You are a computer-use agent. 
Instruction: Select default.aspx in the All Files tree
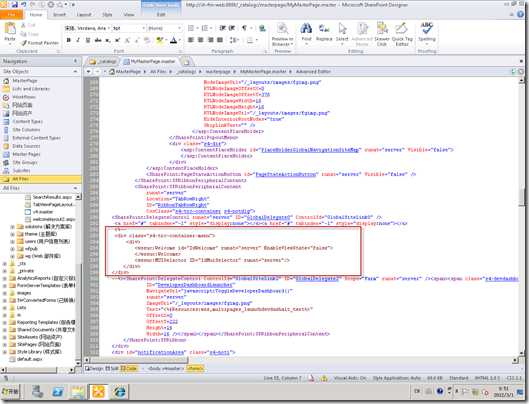29,359
